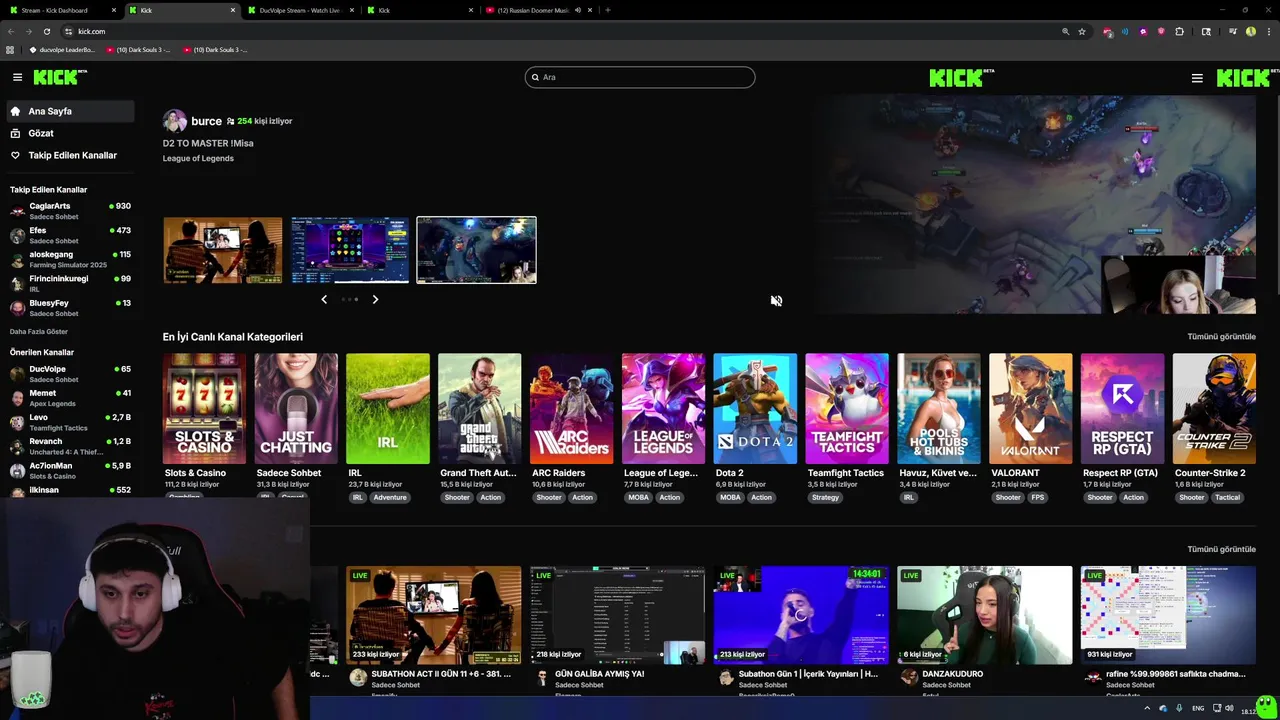Click FPS tag under VALORANT
Screen dimensions: 1280x720
1038,497
